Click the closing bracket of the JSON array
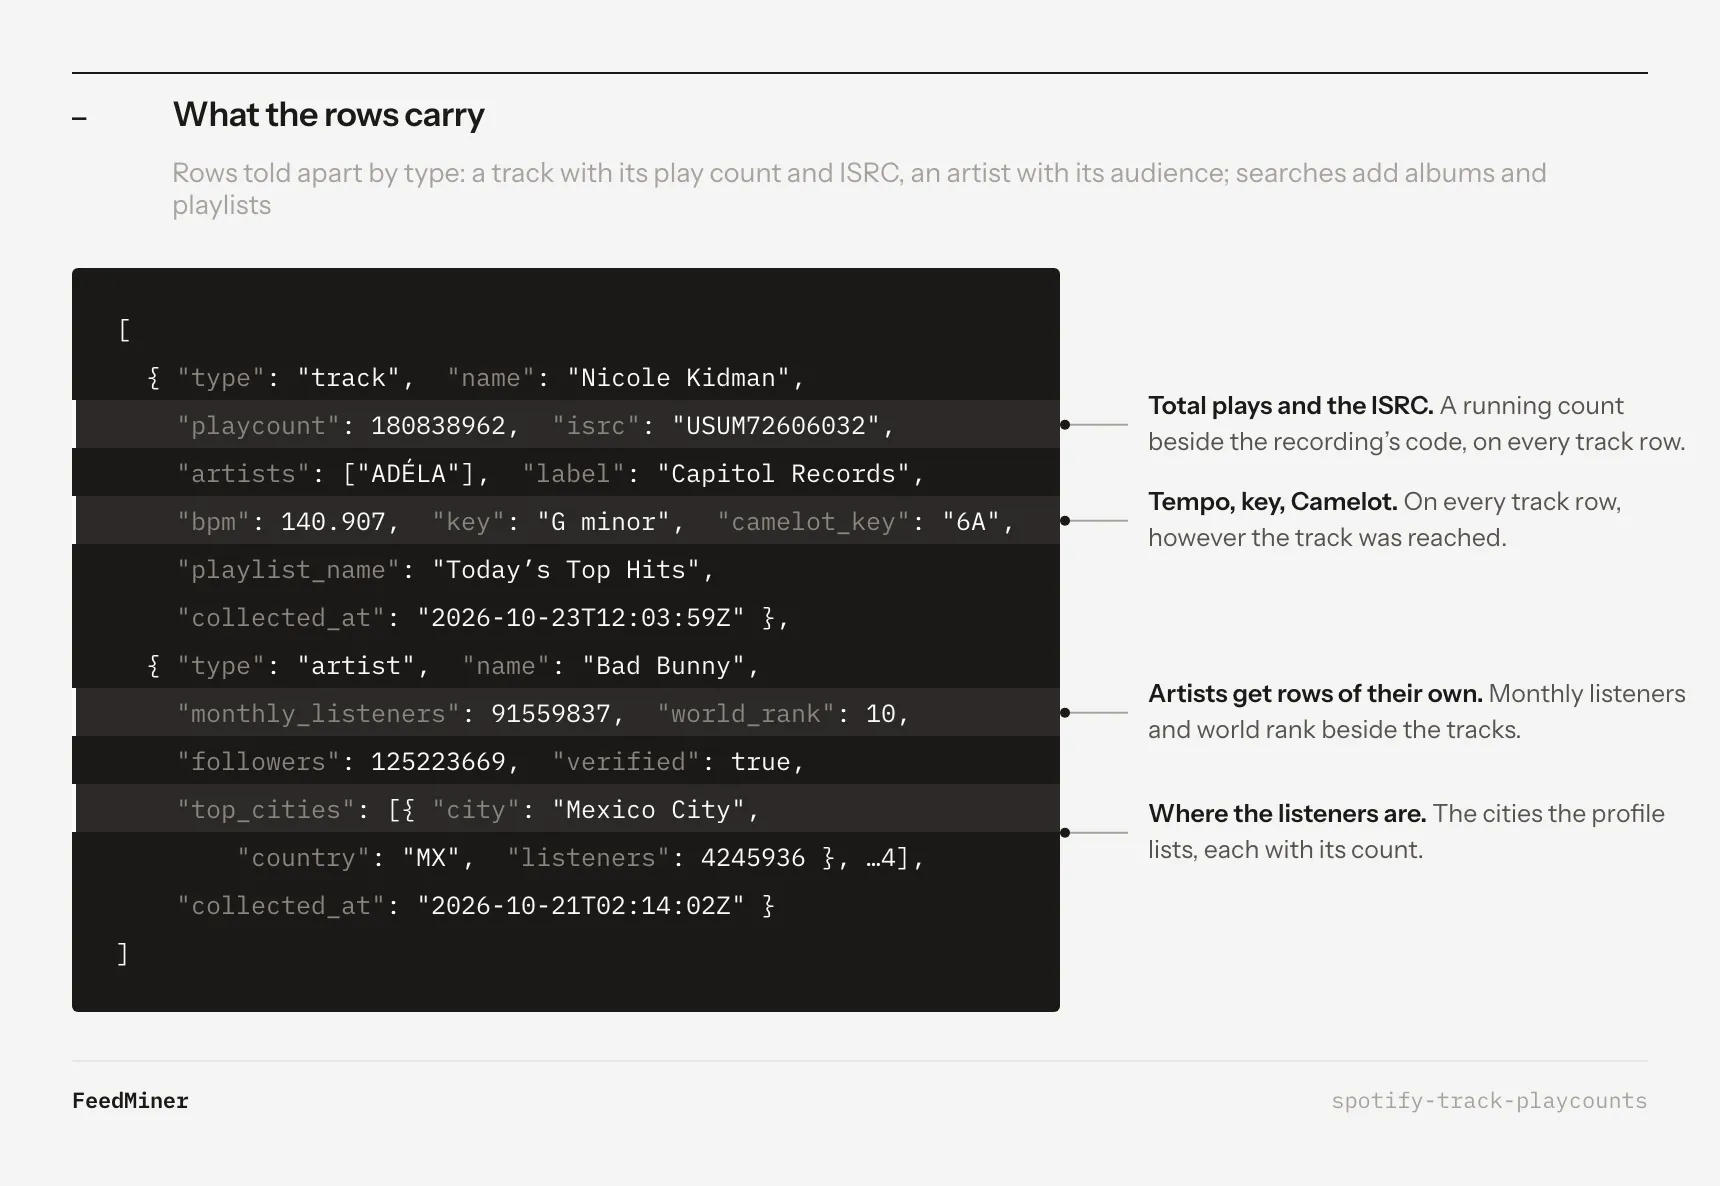The height and width of the screenshot is (1186, 1720). click(124, 954)
